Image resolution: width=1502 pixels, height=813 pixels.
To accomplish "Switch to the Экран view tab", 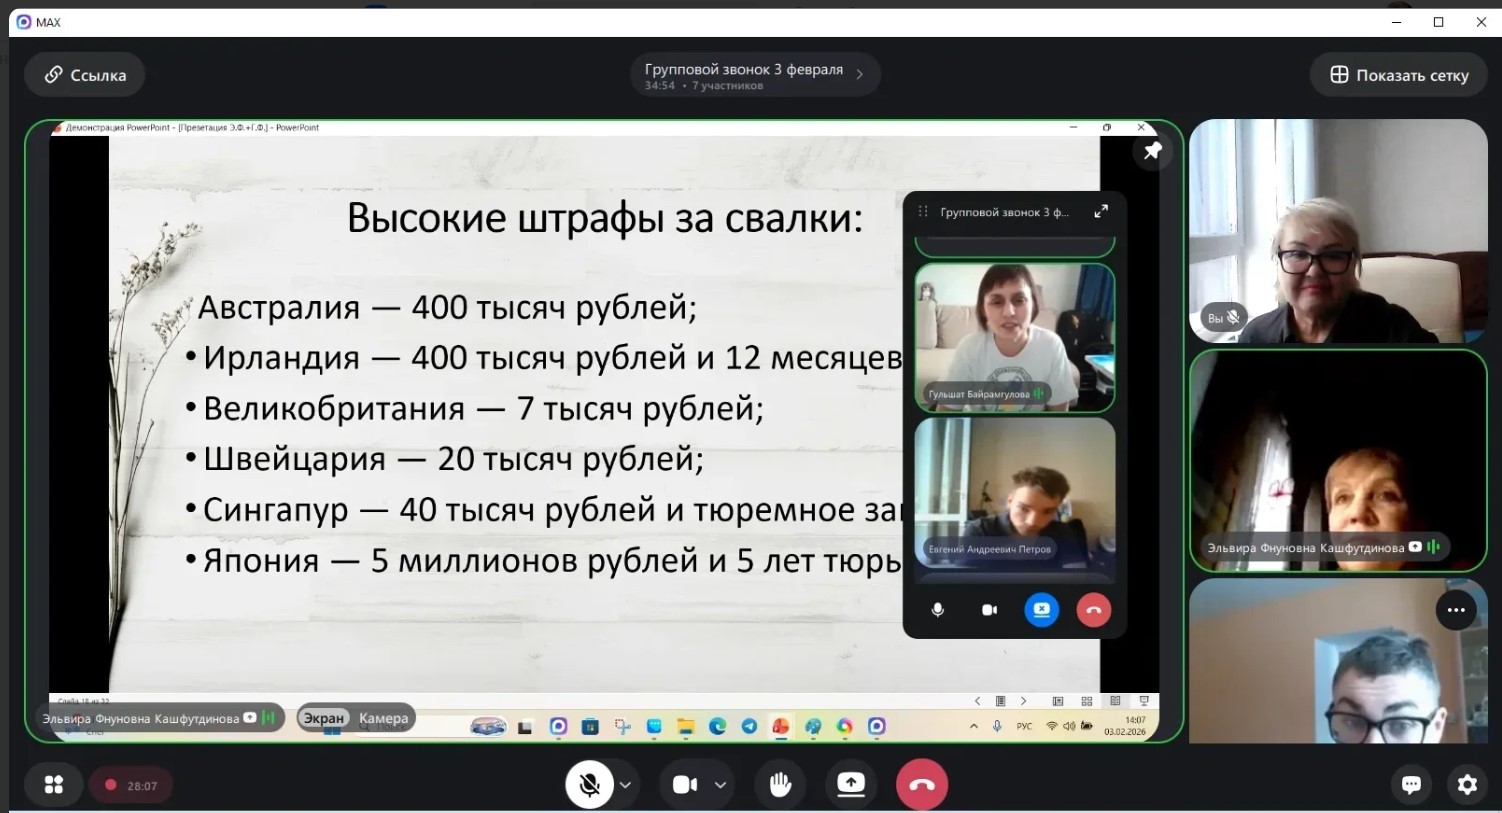I will coord(323,718).
